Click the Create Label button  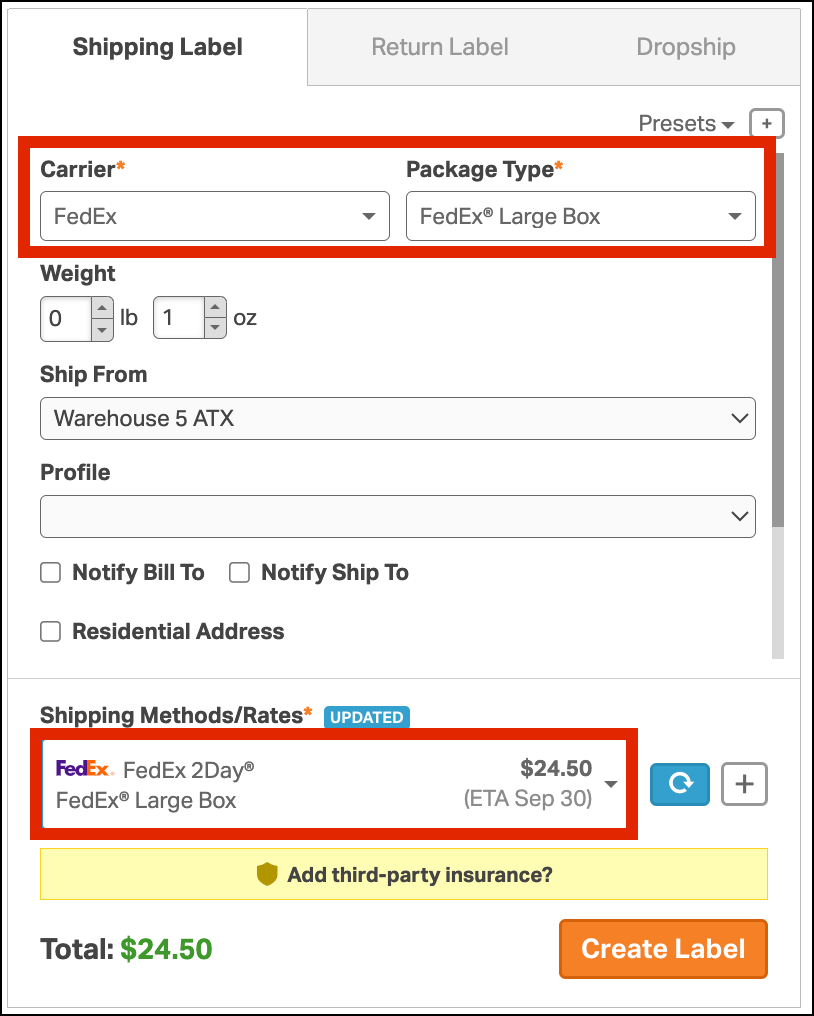click(663, 948)
